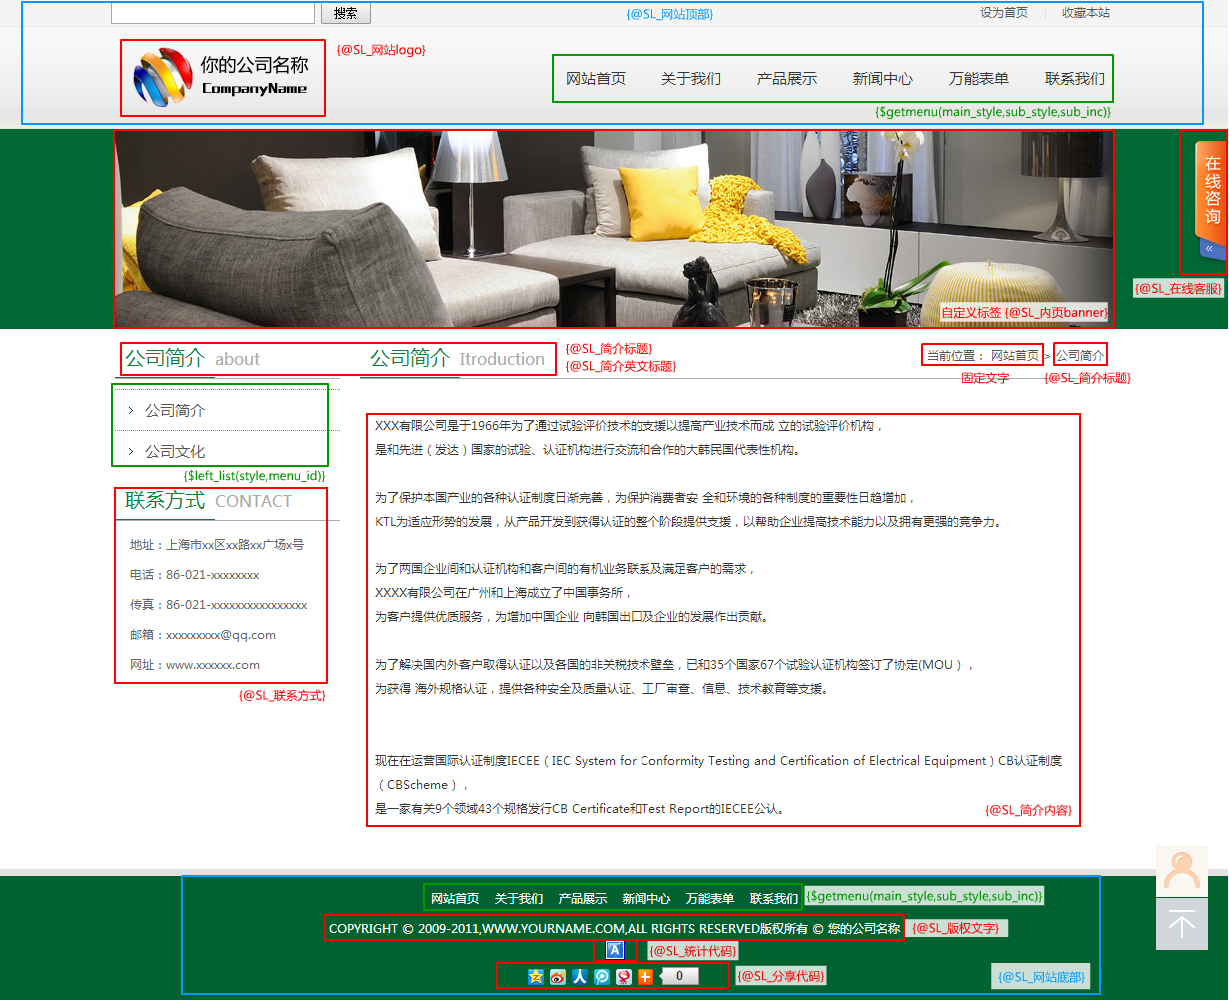This screenshot has height=1001, width=1229.
Task: Click 设为首页 link at top right
Action: pos(1003,13)
